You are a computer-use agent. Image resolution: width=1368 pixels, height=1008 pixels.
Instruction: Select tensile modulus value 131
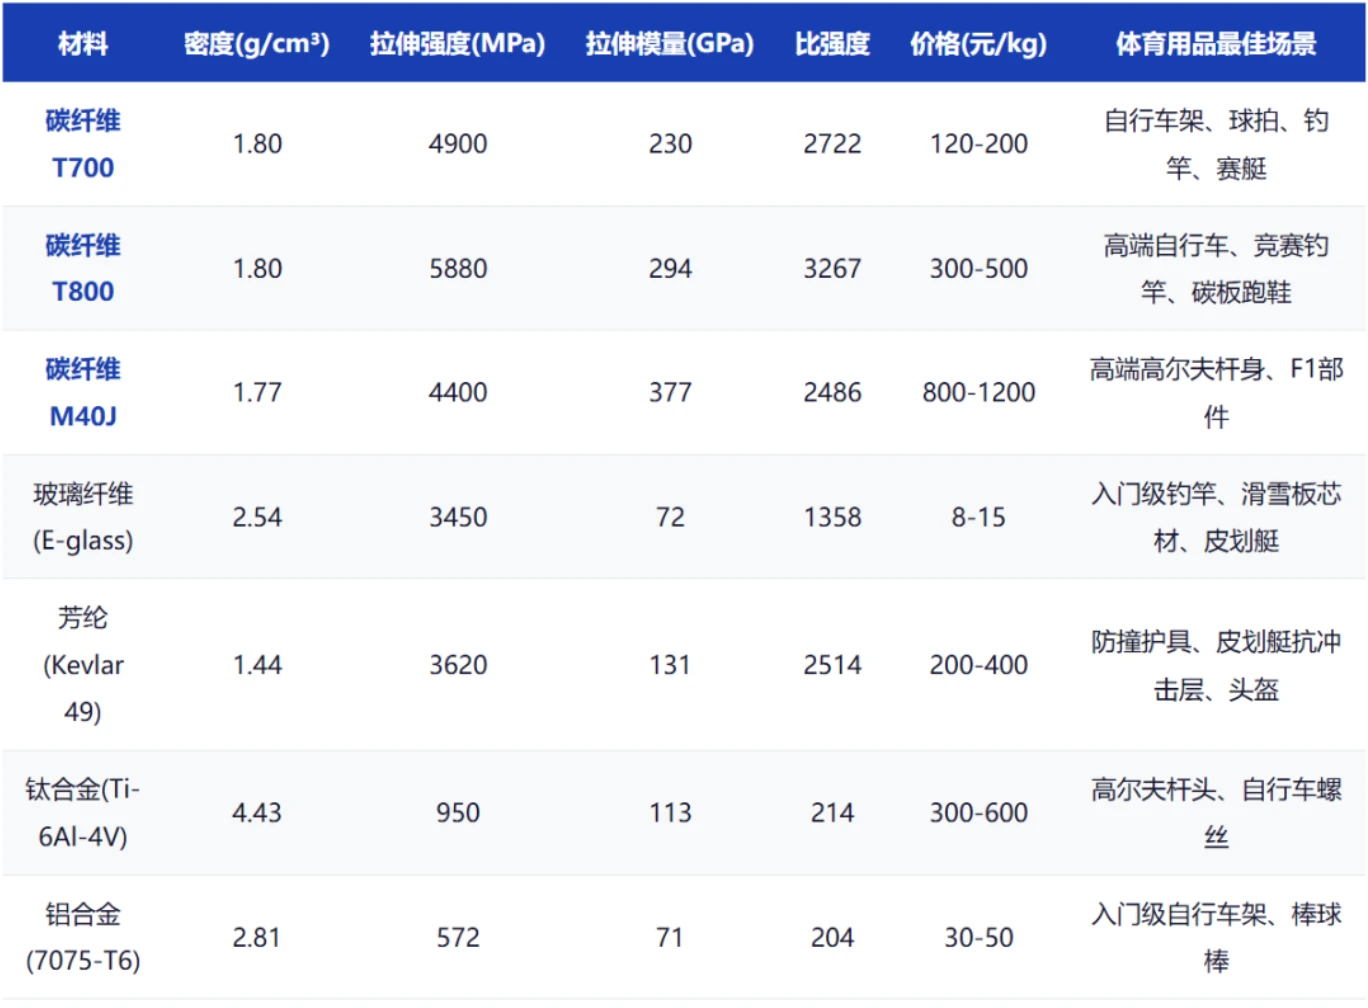tap(670, 665)
